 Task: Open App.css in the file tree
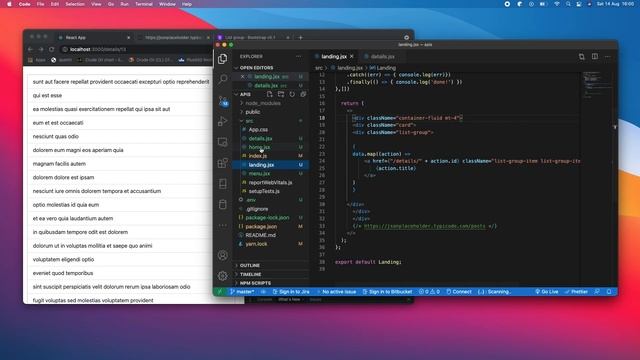point(258,130)
